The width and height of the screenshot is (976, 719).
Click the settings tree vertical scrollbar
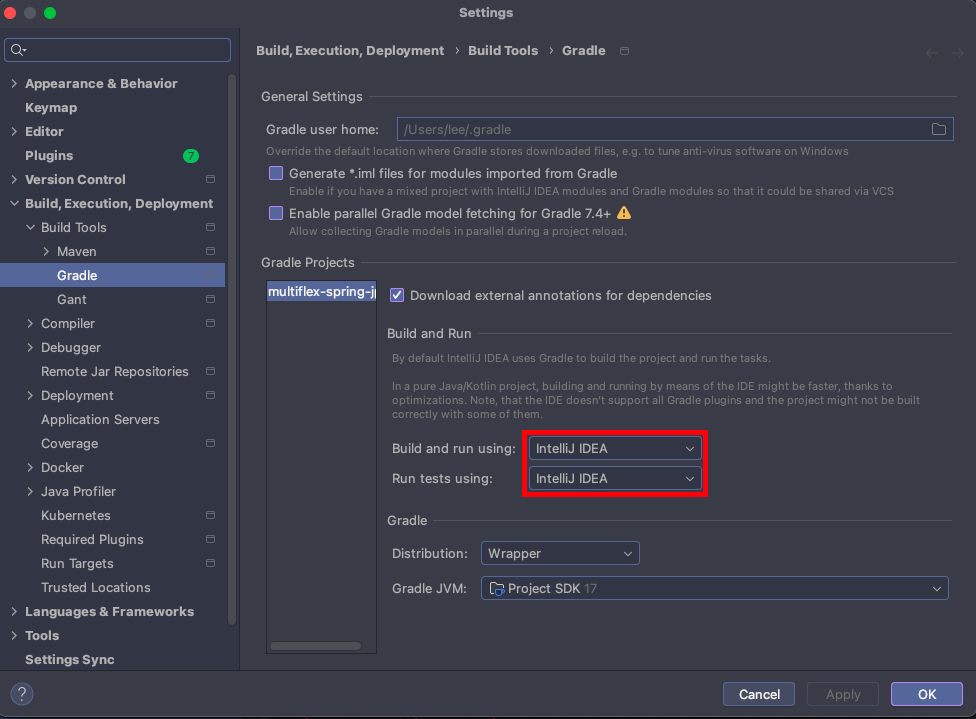click(232, 349)
